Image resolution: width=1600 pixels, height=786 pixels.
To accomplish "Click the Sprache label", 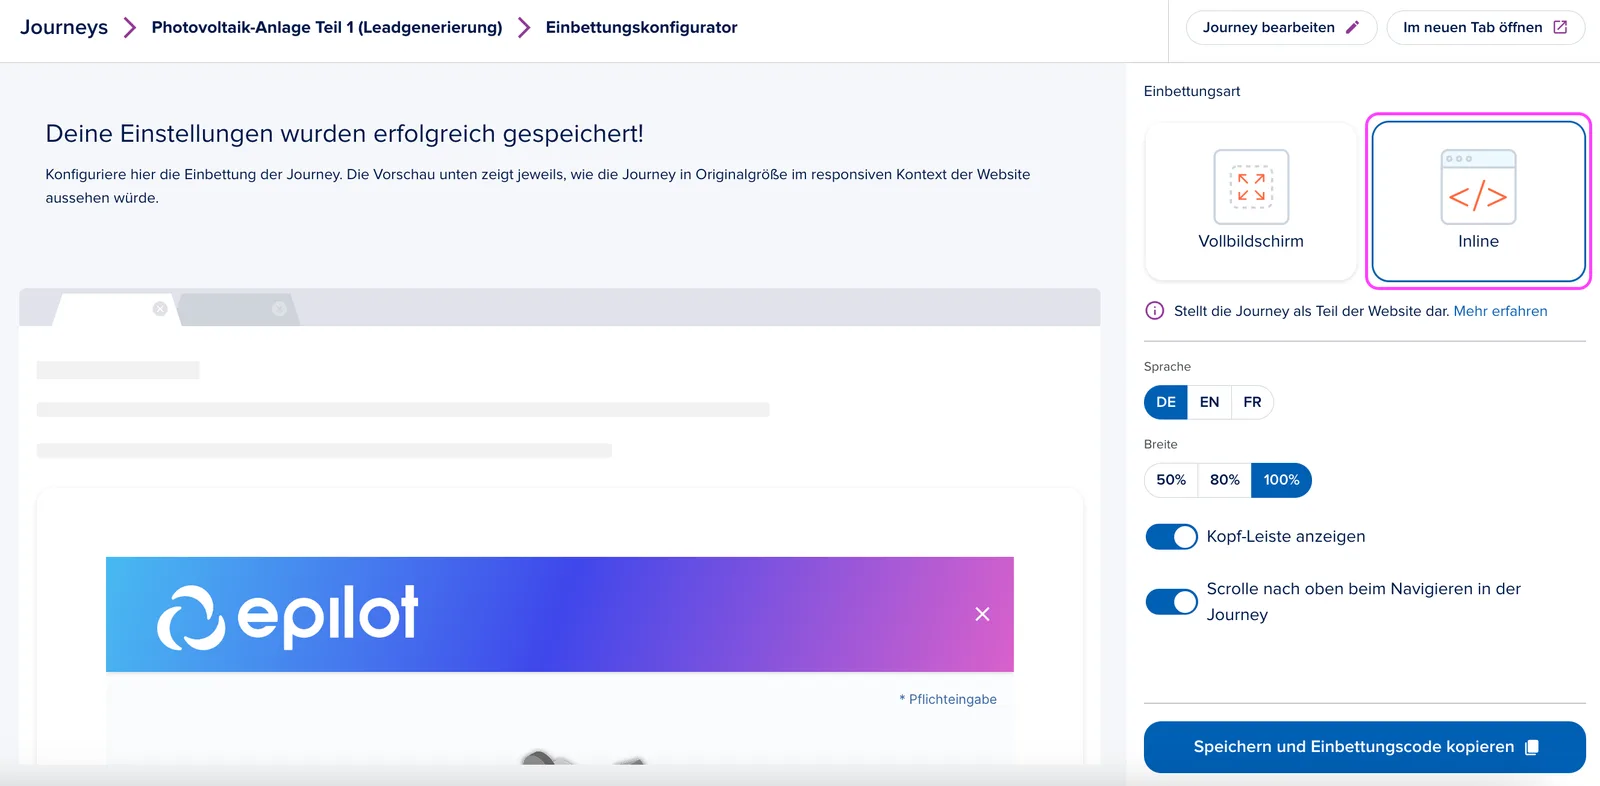I will 1167,367.
